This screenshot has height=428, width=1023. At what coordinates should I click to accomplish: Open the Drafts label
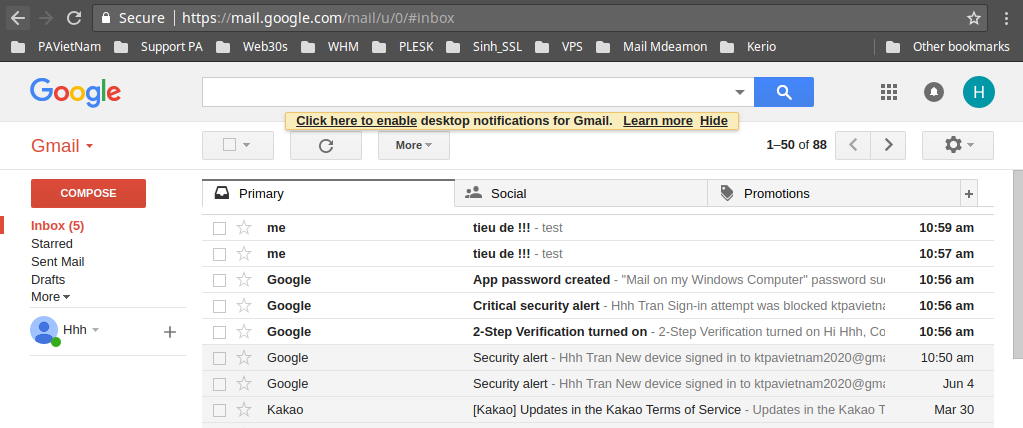point(48,279)
